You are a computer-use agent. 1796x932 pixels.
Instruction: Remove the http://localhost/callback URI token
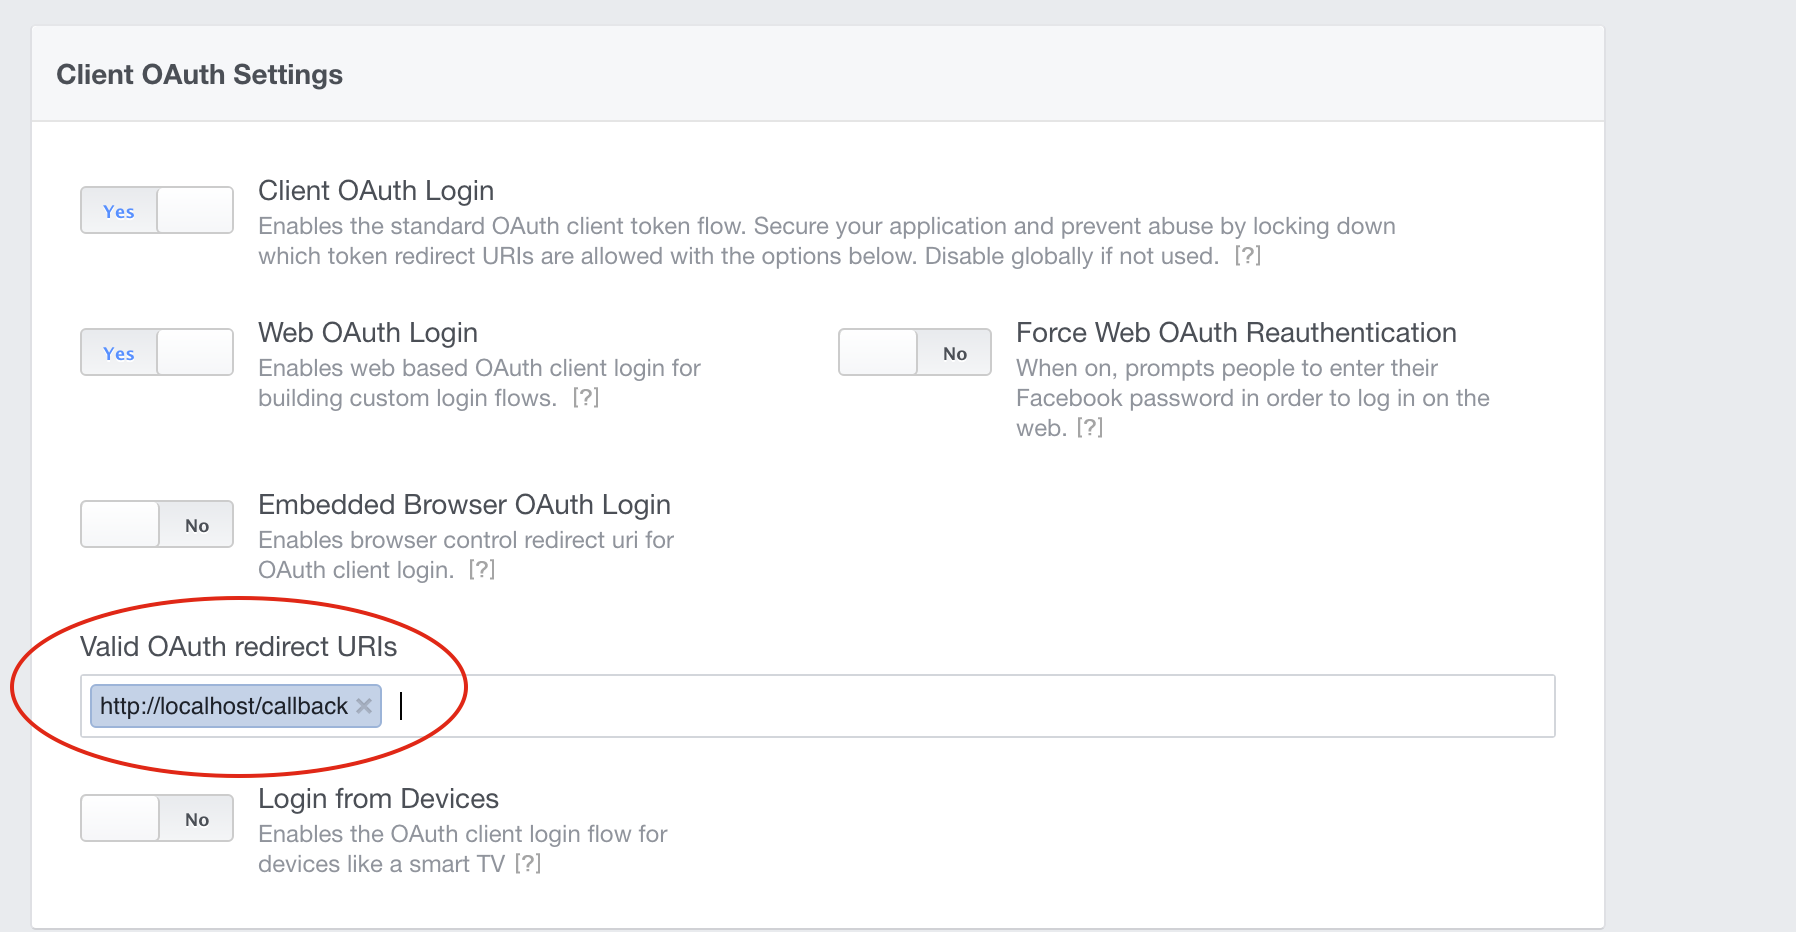coord(364,706)
